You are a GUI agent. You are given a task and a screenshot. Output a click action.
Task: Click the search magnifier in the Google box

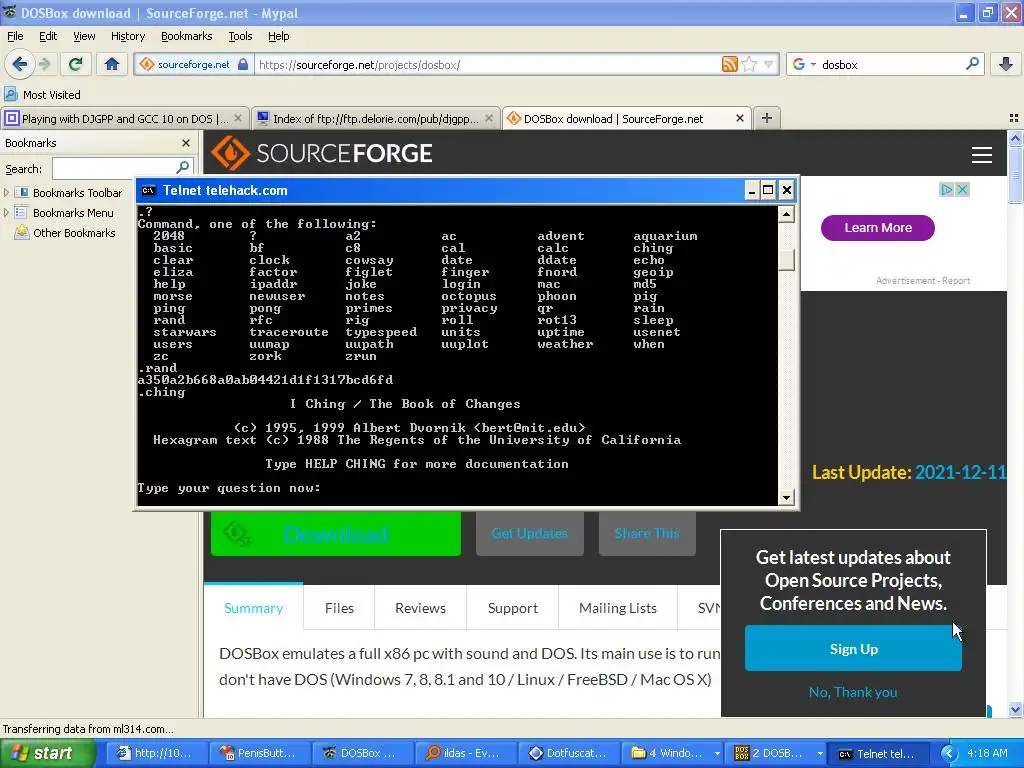pyautogui.click(x=972, y=64)
